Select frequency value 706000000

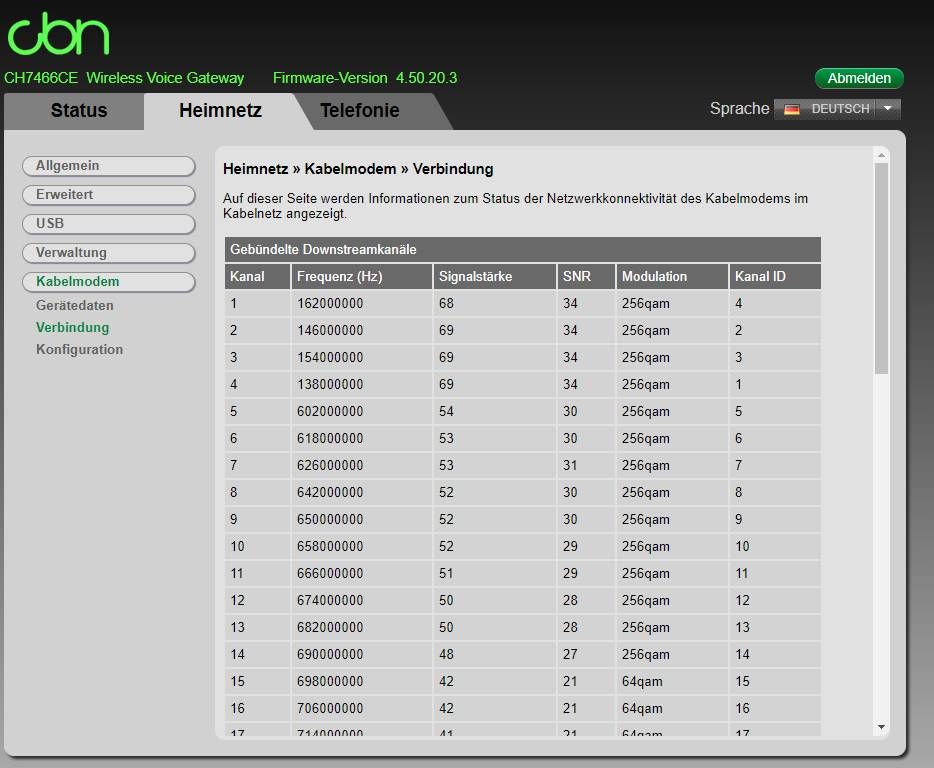[x=330, y=708]
